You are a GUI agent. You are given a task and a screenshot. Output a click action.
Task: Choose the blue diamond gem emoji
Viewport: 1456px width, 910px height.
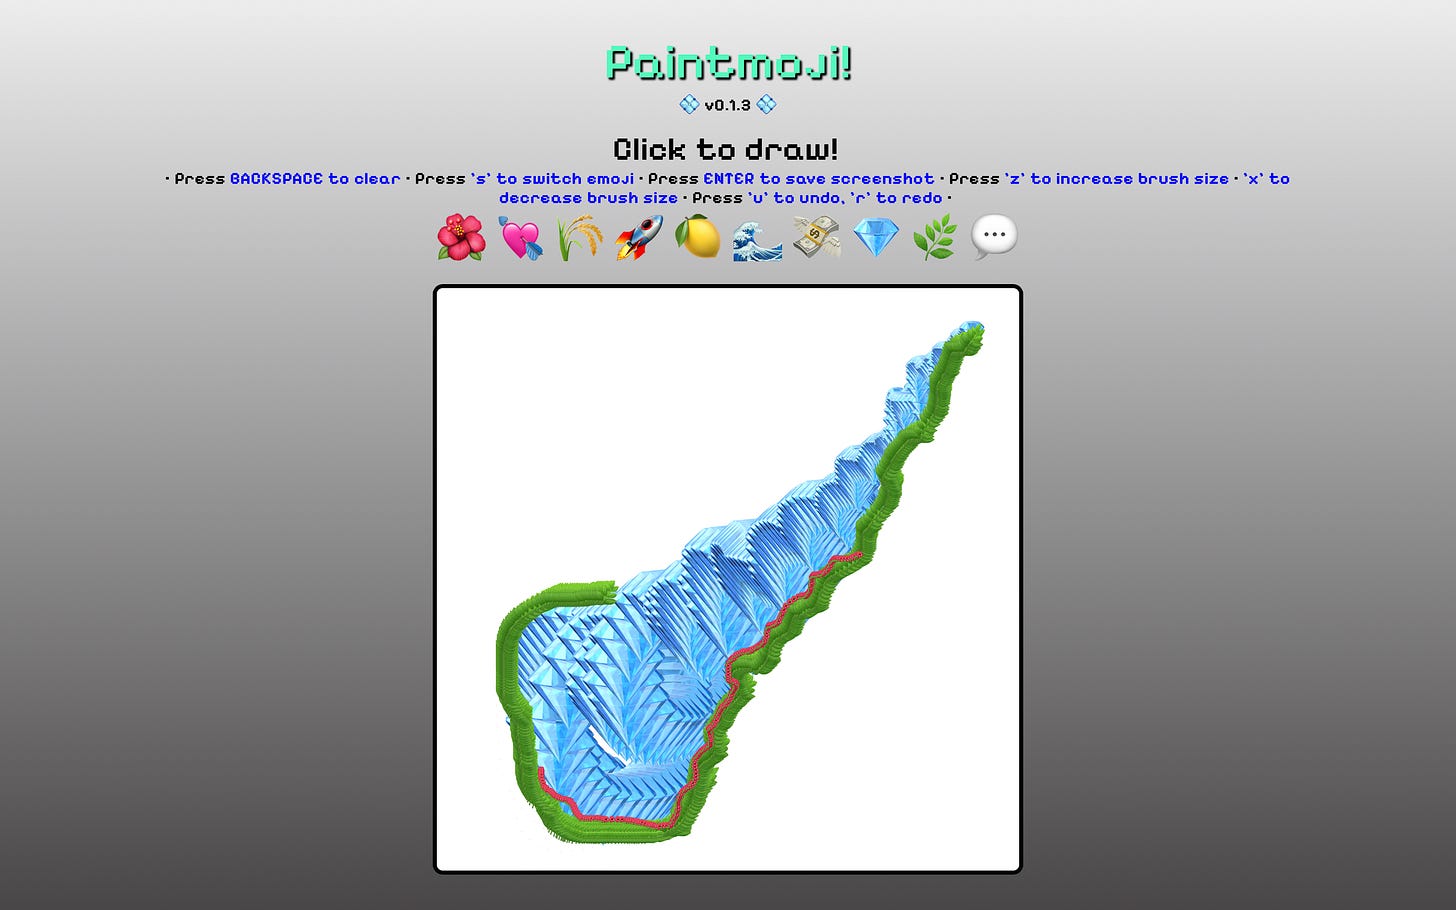[876, 238]
